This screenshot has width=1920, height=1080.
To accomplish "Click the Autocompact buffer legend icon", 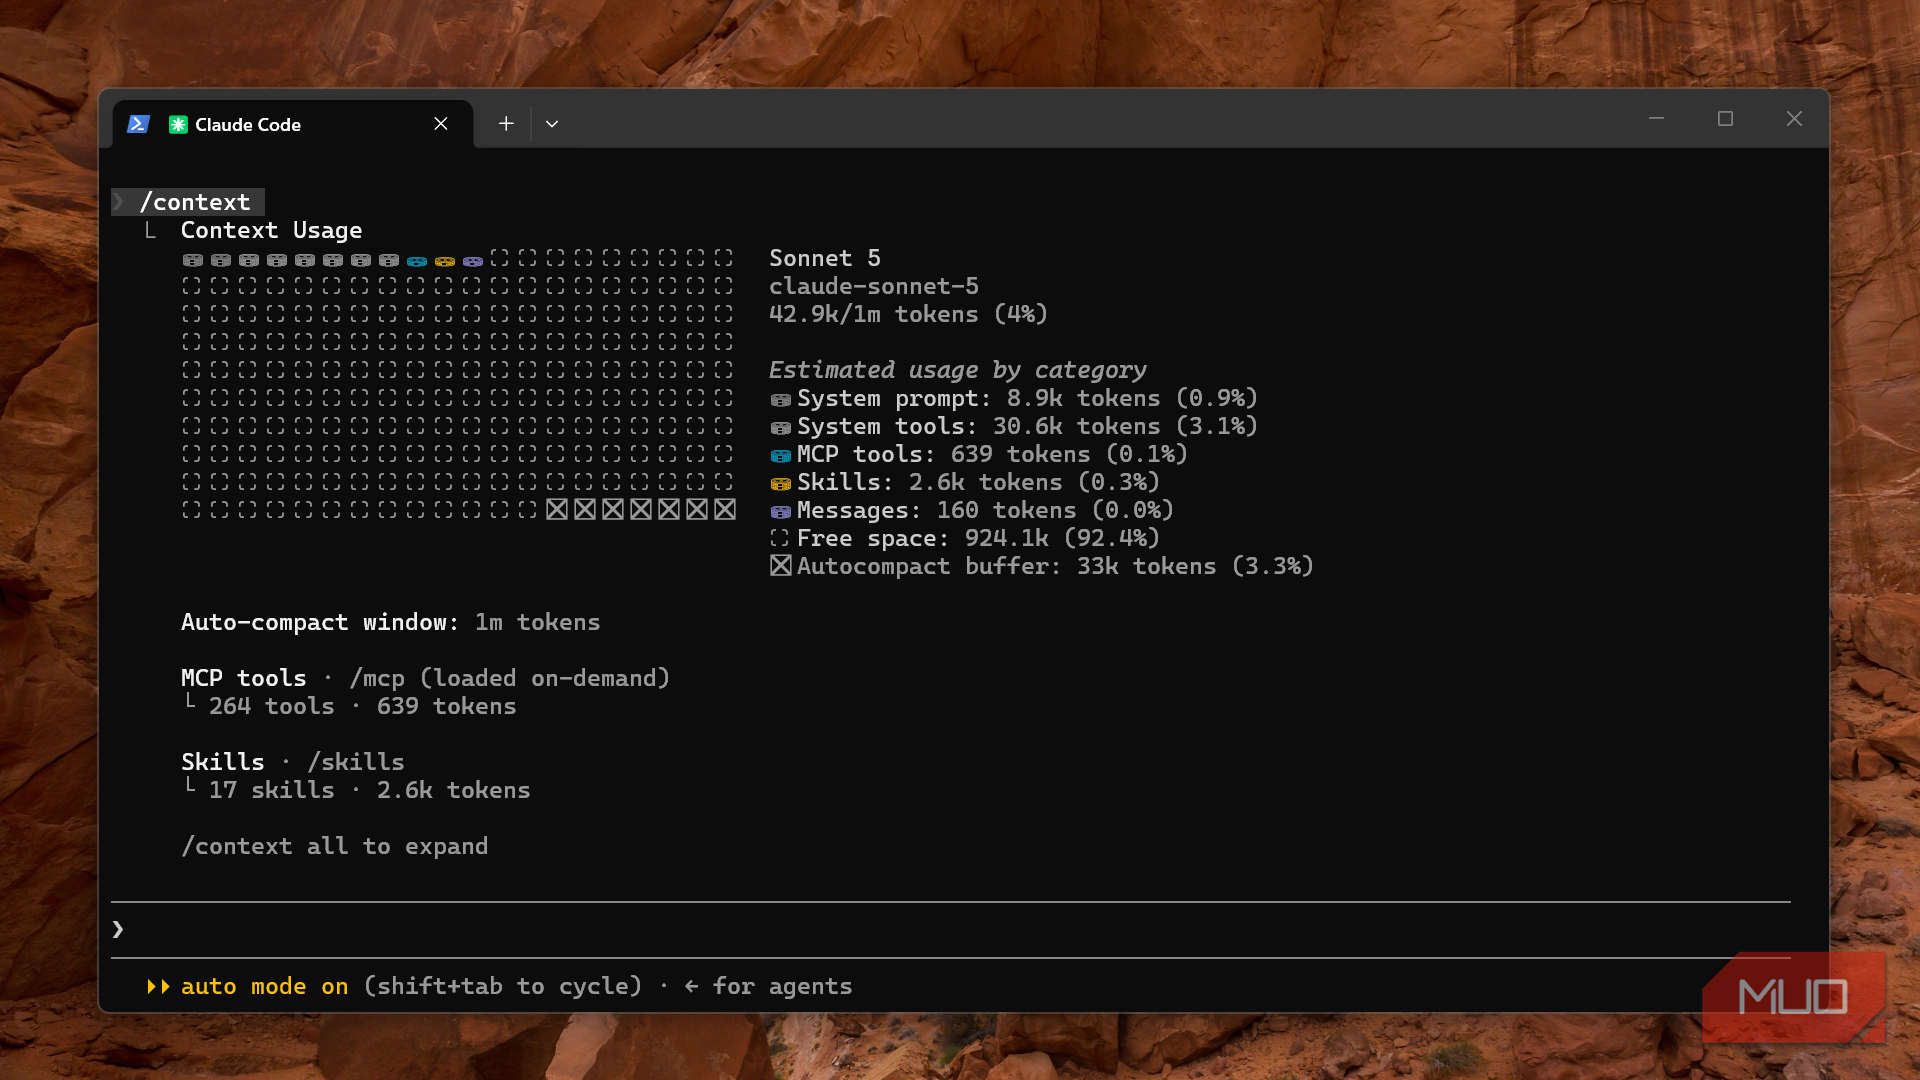I will pyautogui.click(x=781, y=566).
